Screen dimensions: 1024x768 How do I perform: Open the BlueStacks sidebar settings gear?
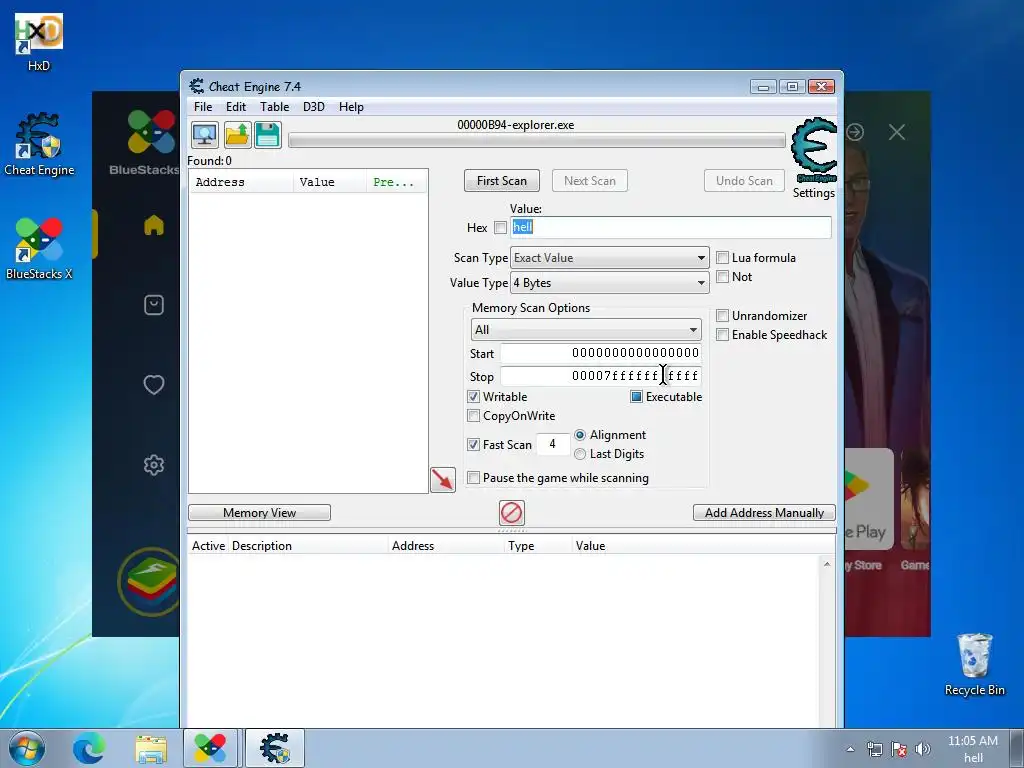tap(153, 465)
